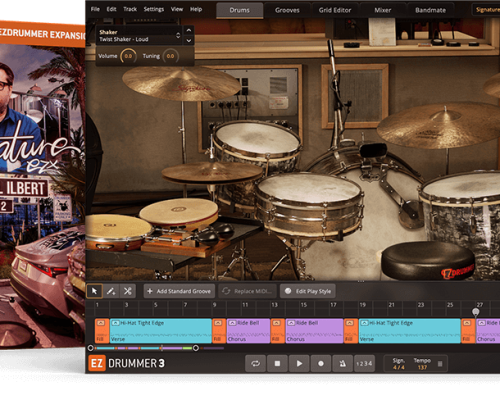Switch to the Drums tab
This screenshot has width=500, height=400.
(x=240, y=10)
